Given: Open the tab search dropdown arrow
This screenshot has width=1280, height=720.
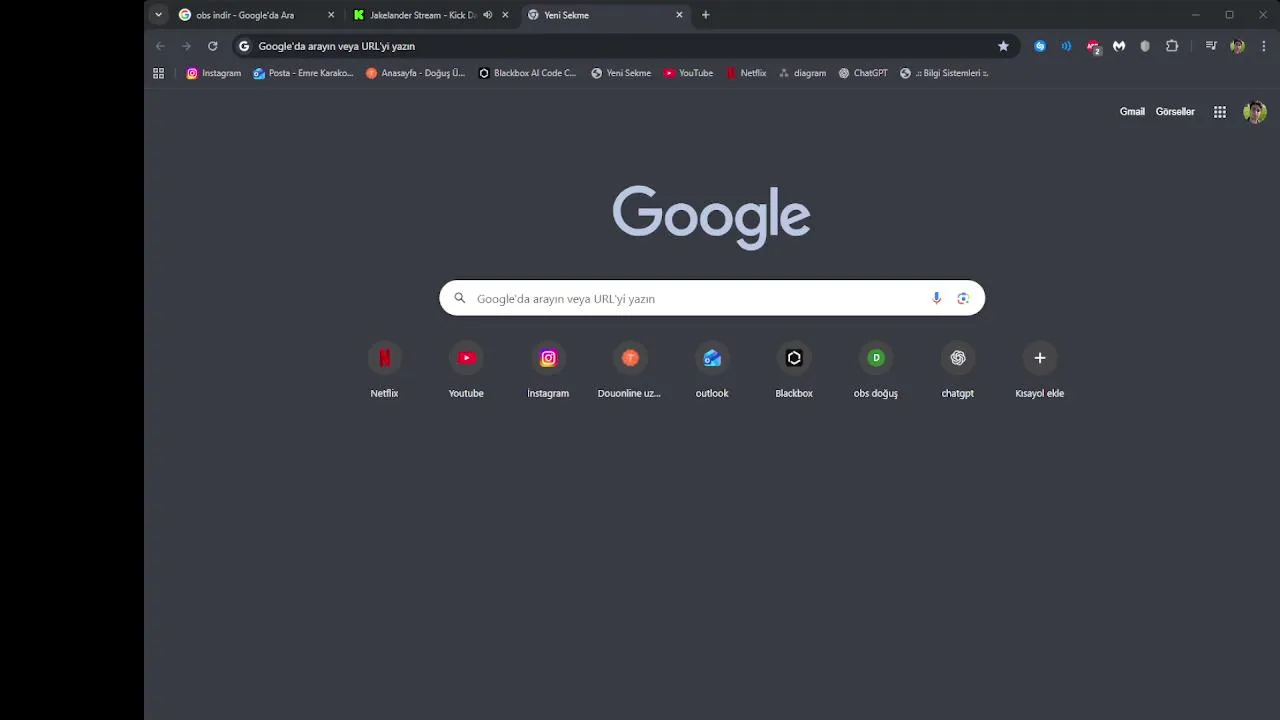Looking at the screenshot, I should (158, 15).
